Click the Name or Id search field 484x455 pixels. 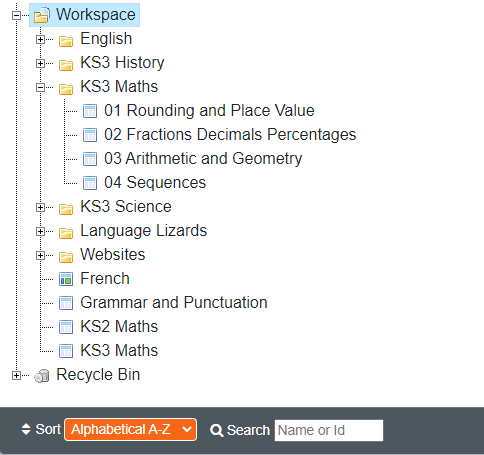(x=329, y=430)
